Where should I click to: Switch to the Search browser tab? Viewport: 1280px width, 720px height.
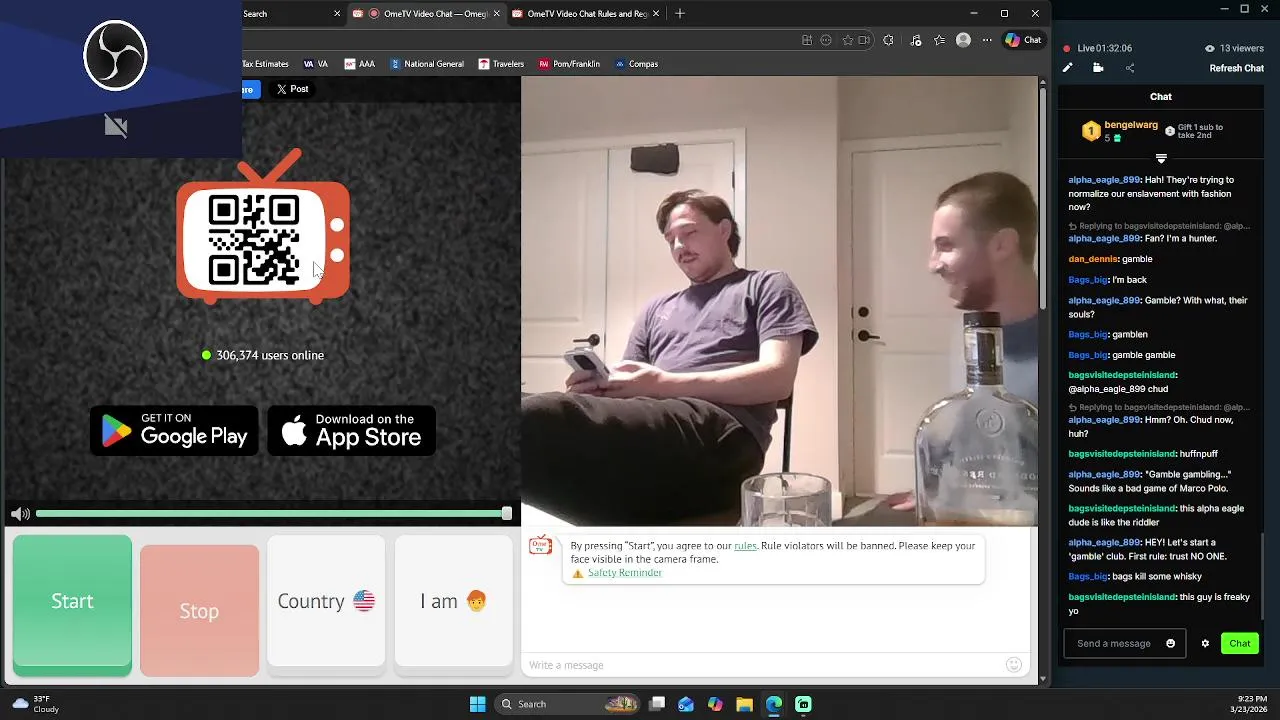pos(290,14)
